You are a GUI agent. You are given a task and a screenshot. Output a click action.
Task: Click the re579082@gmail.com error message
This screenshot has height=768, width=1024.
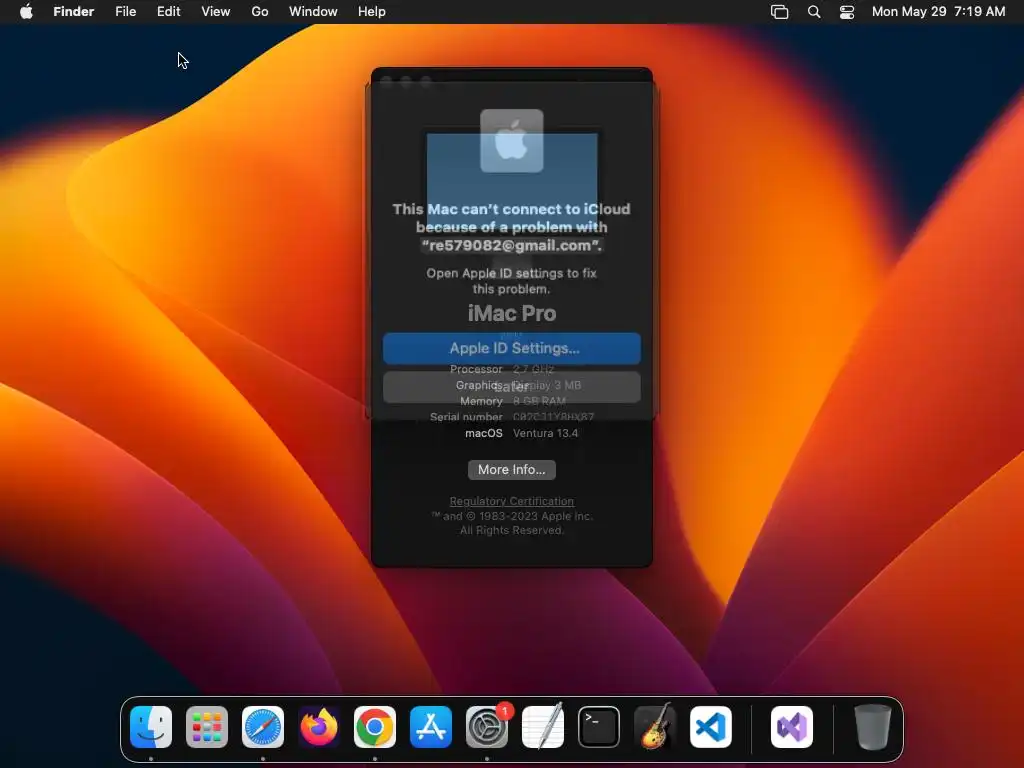512,227
